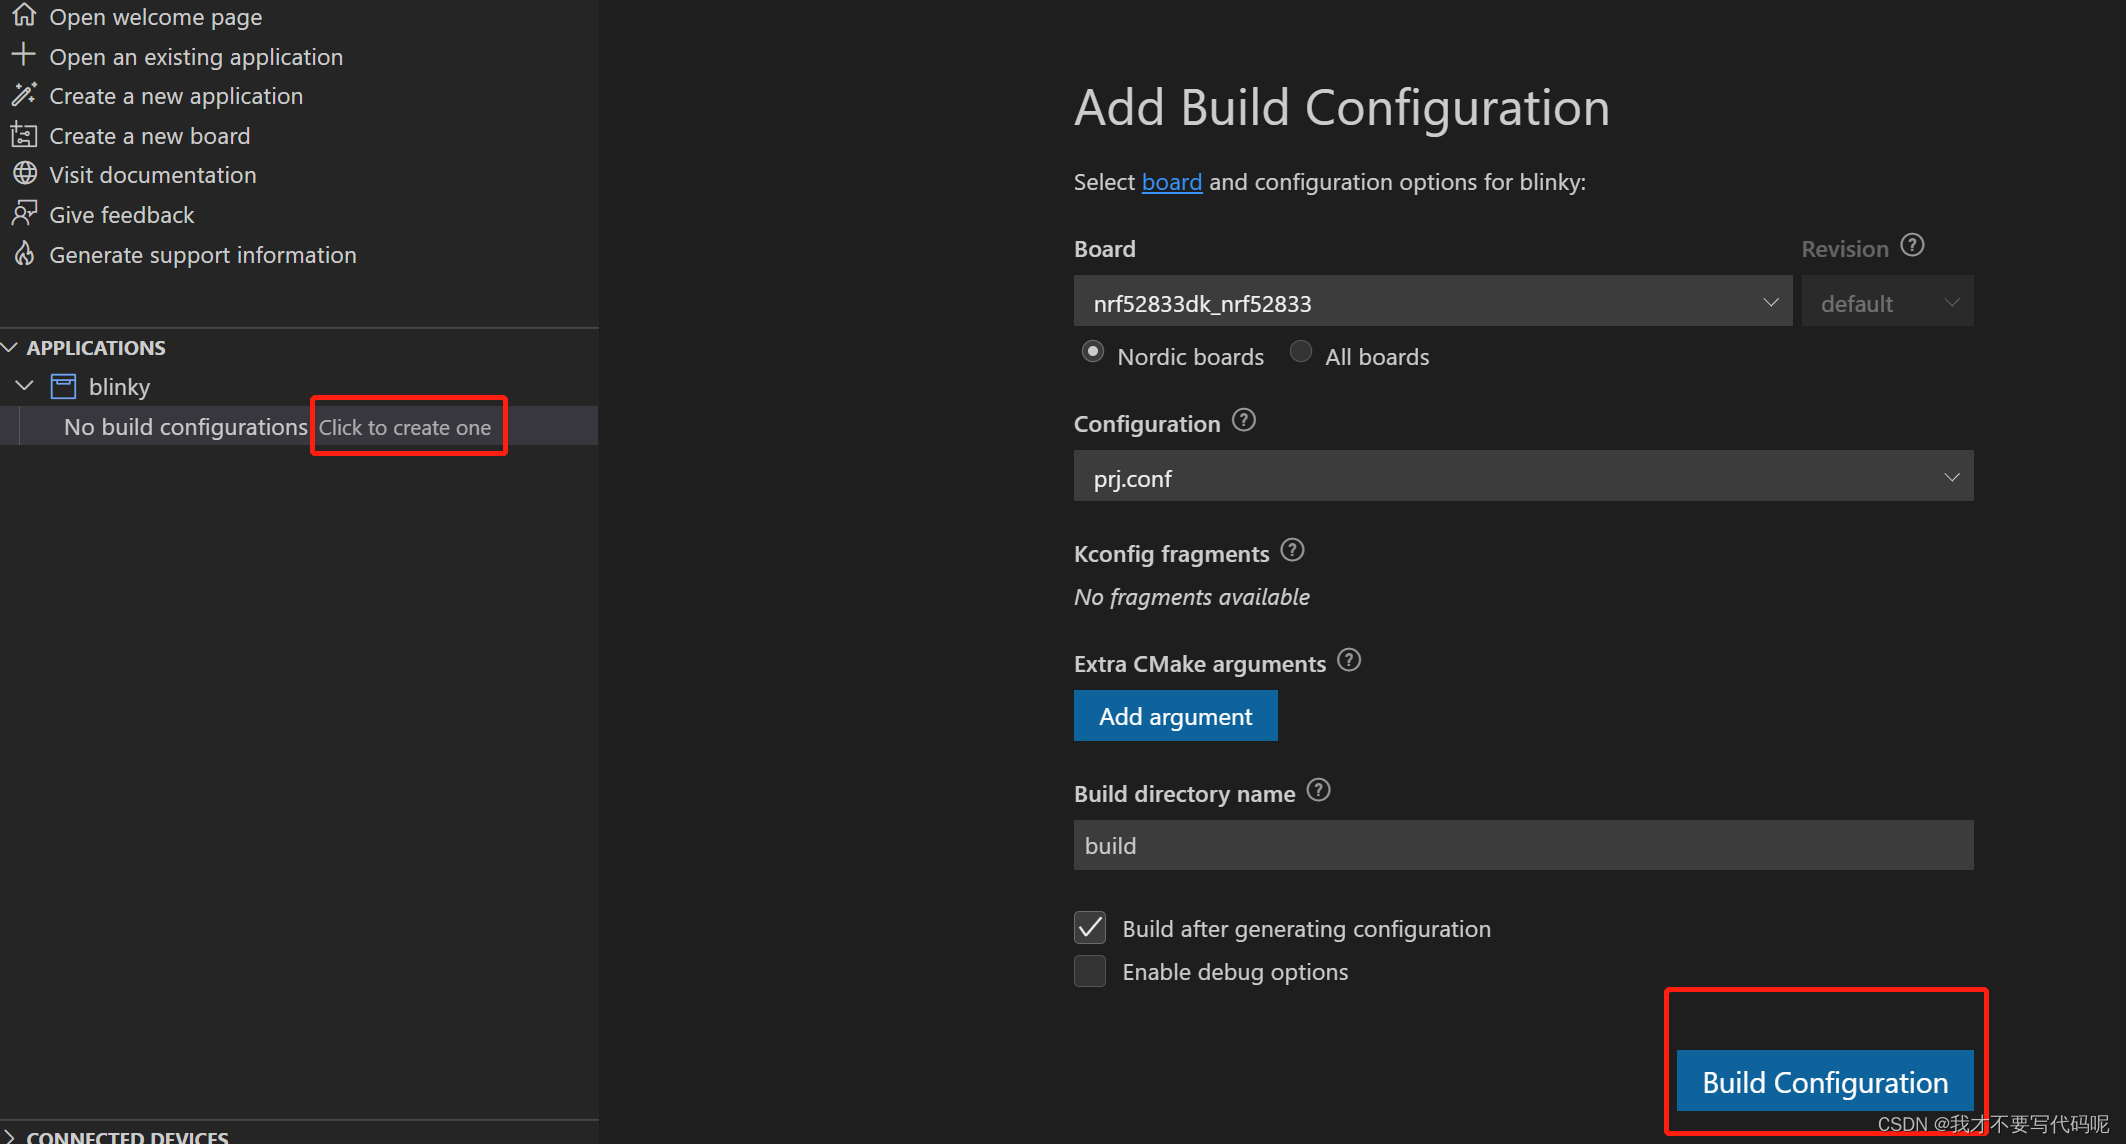2126x1144 pixels.
Task: Collapse the APPLICATIONS section header
Action: click(11, 347)
